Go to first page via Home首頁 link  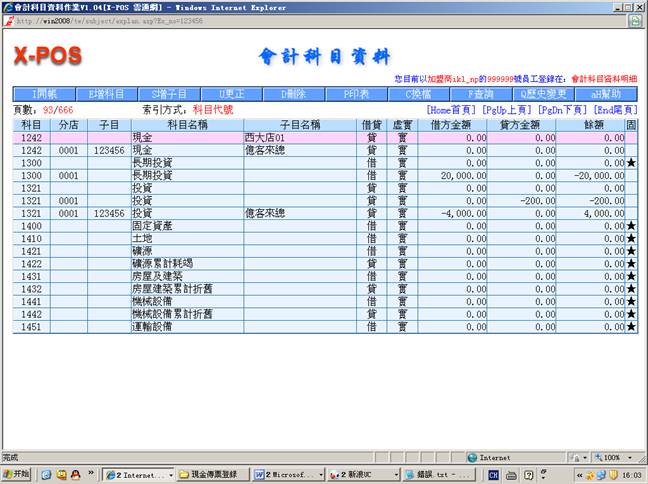click(452, 108)
